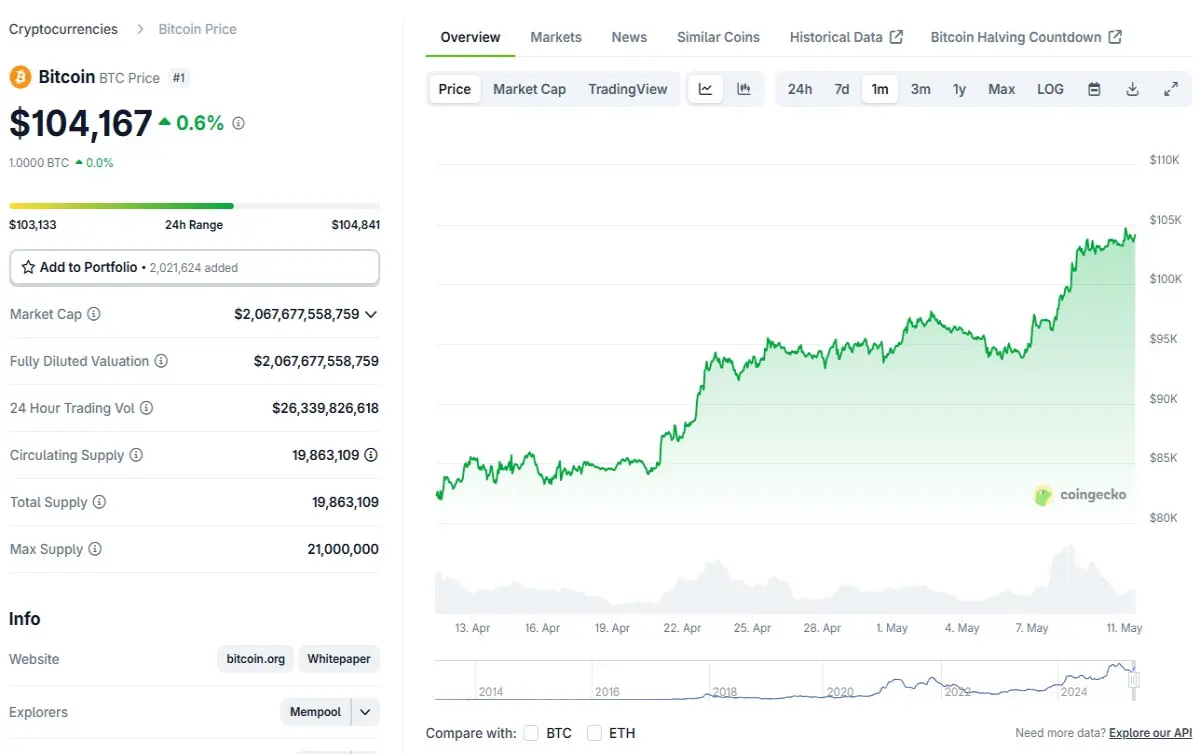Click the $104,167 price value

(x=81, y=123)
